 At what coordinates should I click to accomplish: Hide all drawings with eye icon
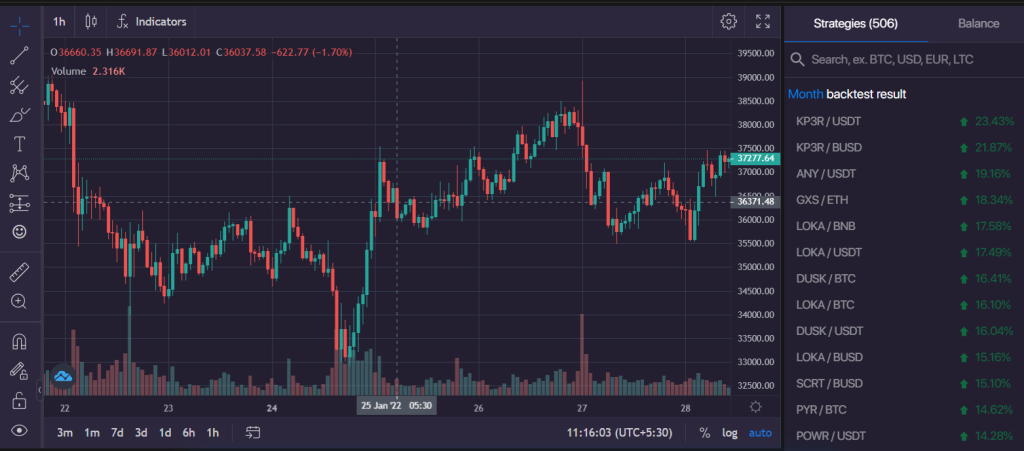[20, 430]
